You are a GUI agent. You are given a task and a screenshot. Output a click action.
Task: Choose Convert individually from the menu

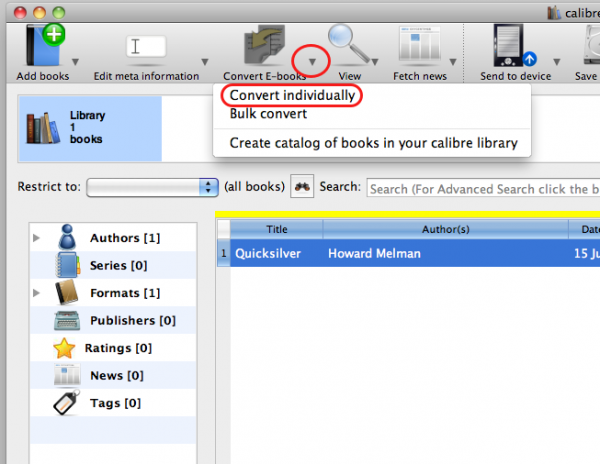[292, 95]
